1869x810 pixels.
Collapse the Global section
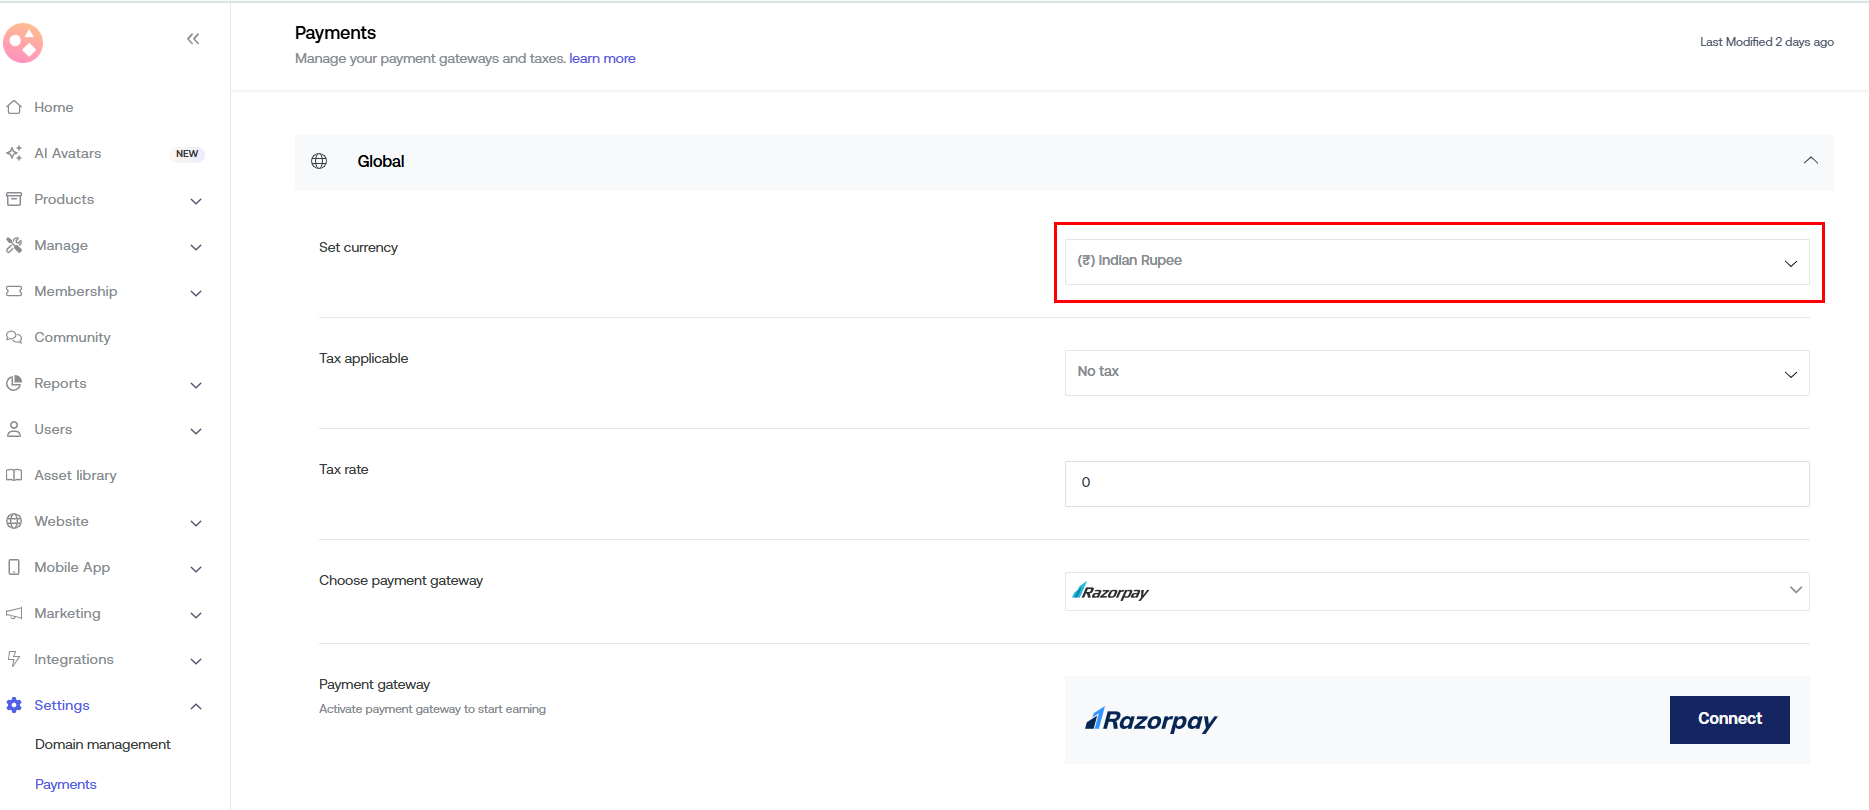tap(1810, 161)
